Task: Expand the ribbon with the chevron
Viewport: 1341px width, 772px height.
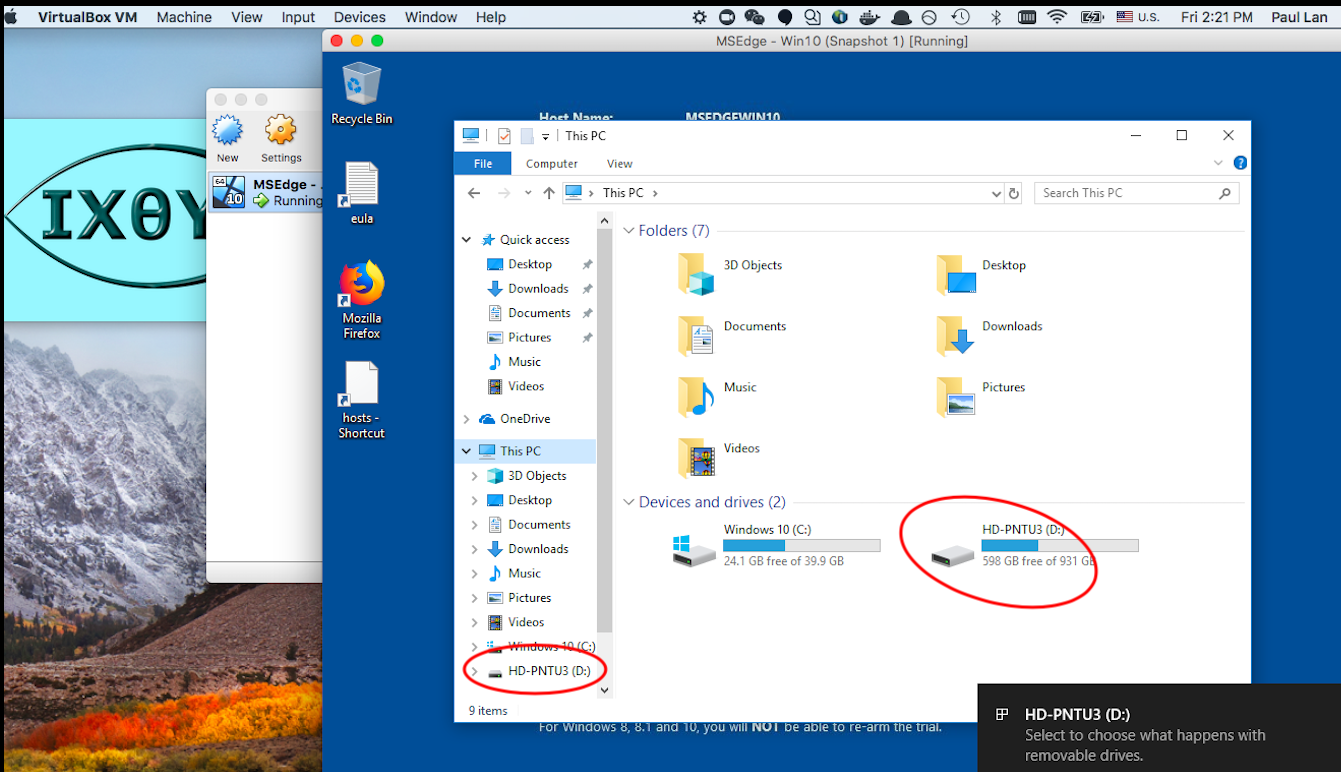Action: coord(1218,163)
